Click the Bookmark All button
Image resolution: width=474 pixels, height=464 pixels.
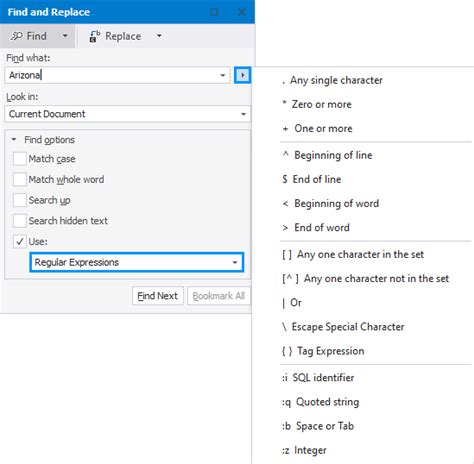(219, 296)
